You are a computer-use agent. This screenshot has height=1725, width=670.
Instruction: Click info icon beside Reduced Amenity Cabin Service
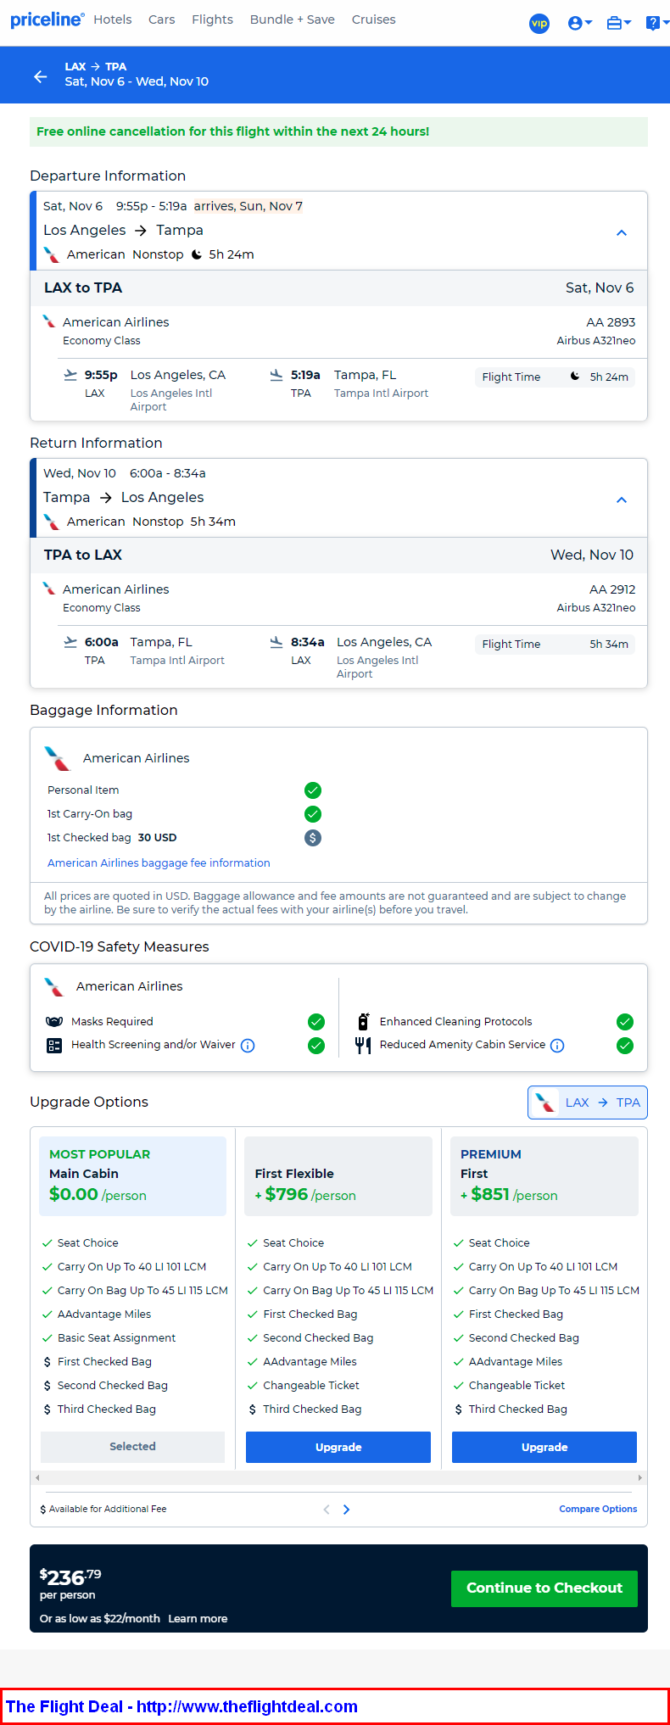click(557, 1046)
